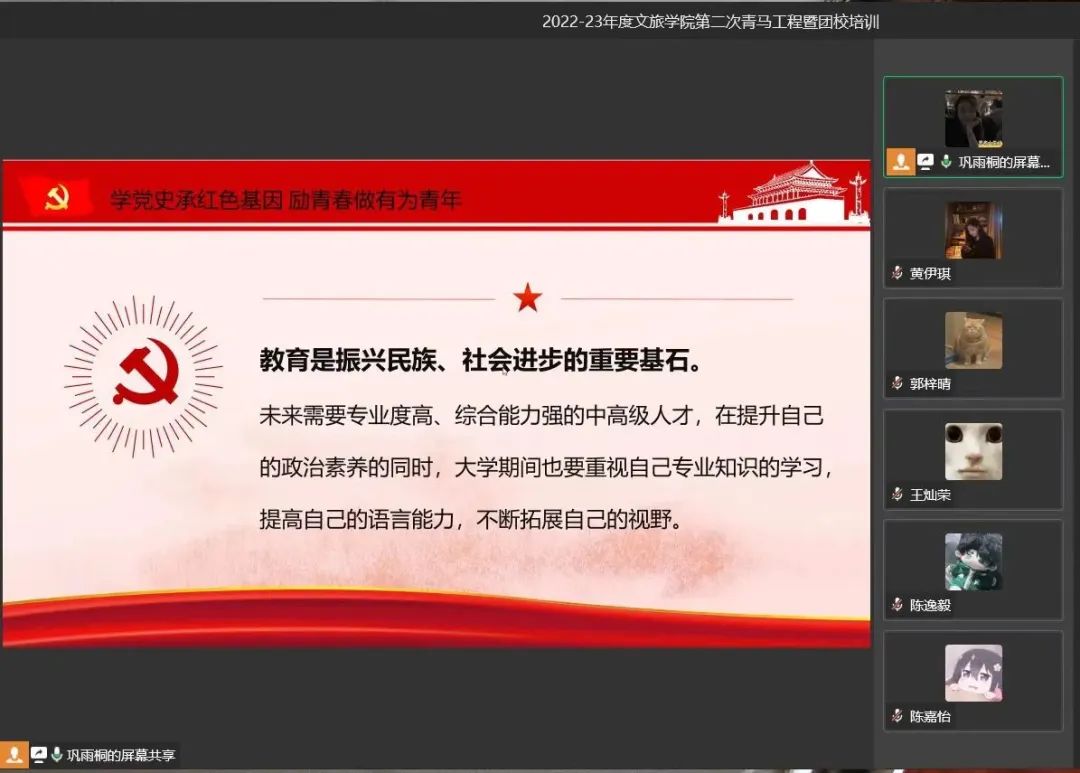Viewport: 1080px width, 773px height.
Task: Click the muted mic icon beside 郭梓晴
Action: [897, 383]
